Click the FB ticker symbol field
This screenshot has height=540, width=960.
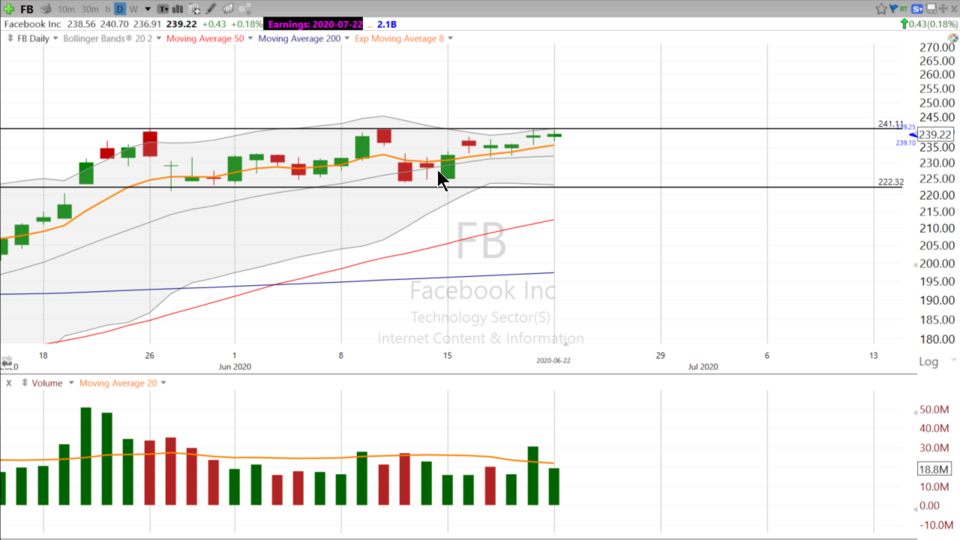tap(27, 9)
